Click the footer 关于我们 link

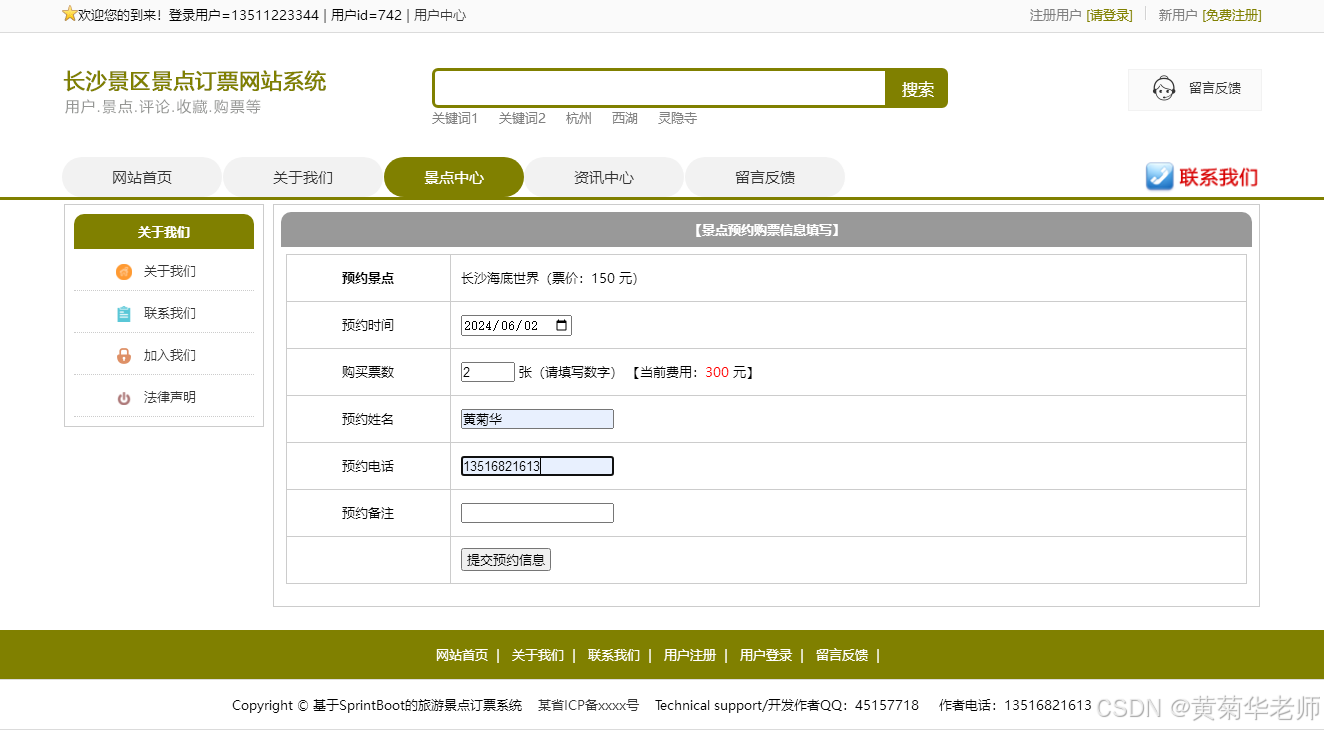pos(538,655)
